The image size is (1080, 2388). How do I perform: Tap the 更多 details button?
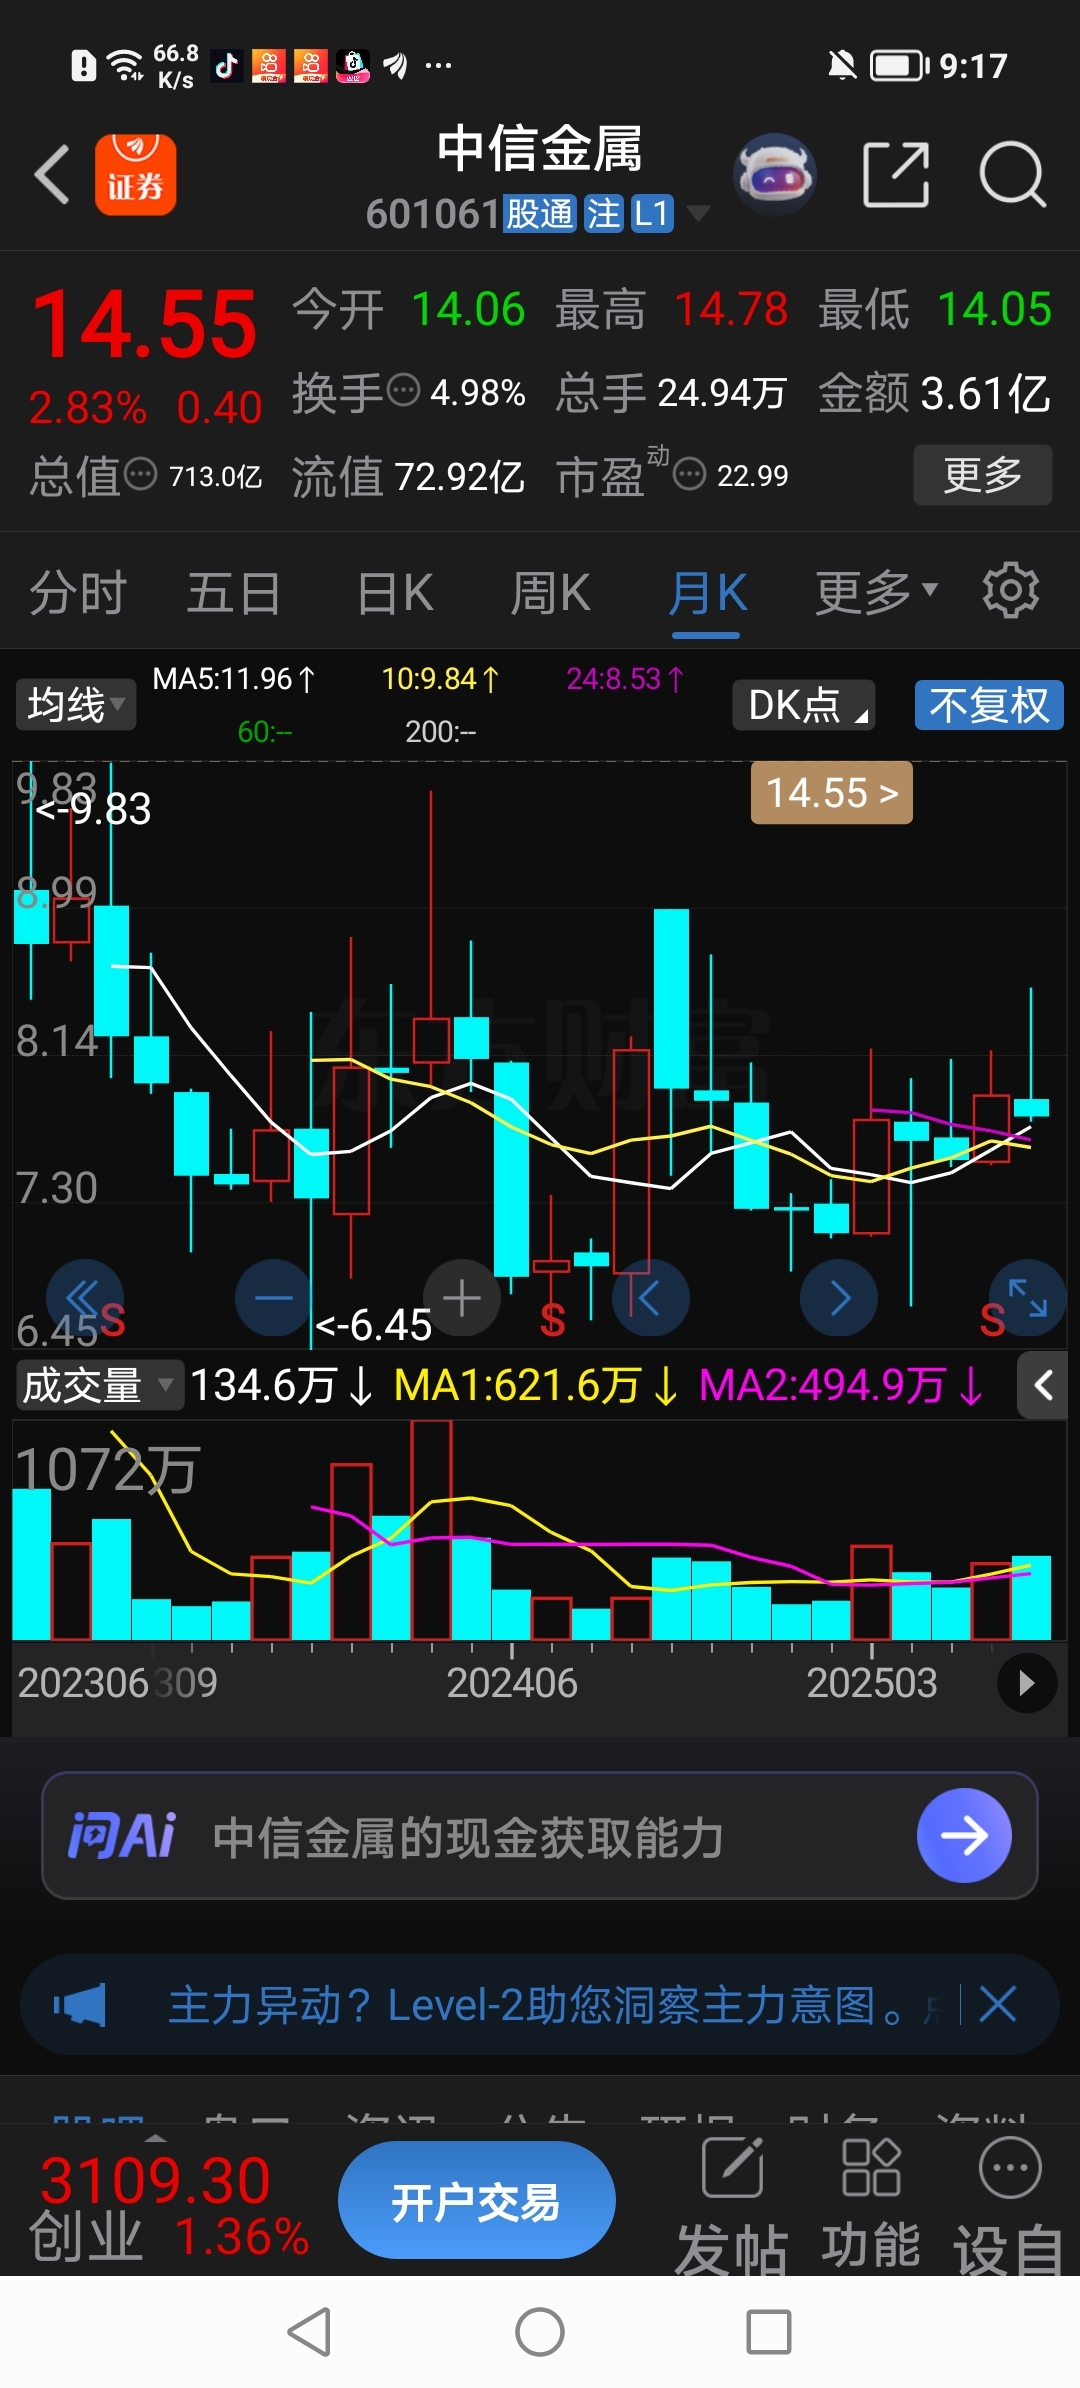(983, 475)
